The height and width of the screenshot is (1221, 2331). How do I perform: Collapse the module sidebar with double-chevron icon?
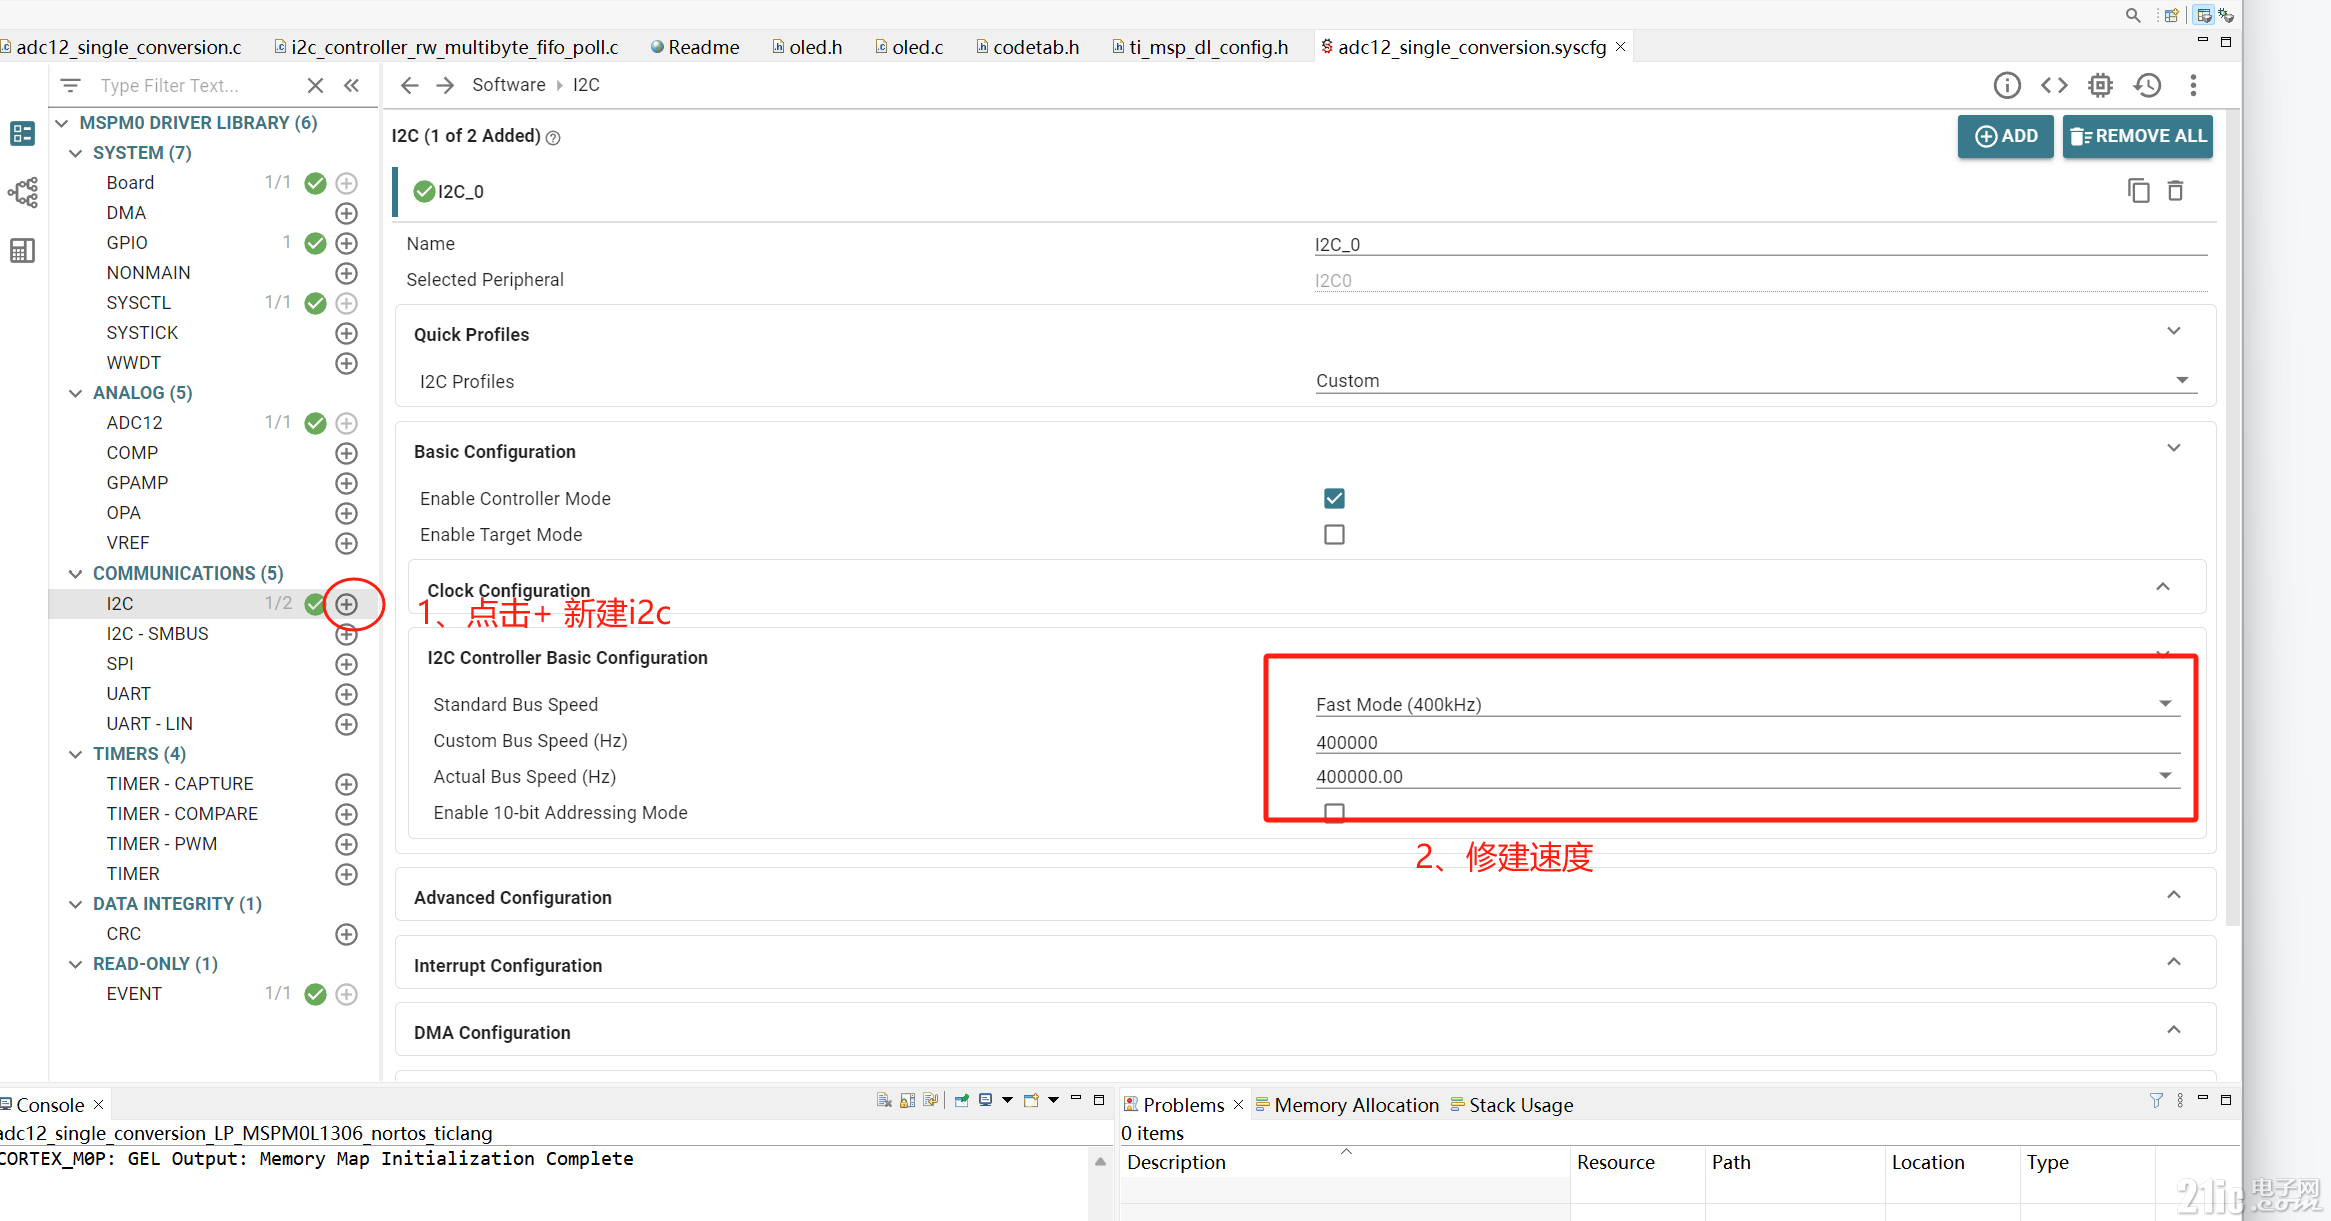[x=352, y=86]
